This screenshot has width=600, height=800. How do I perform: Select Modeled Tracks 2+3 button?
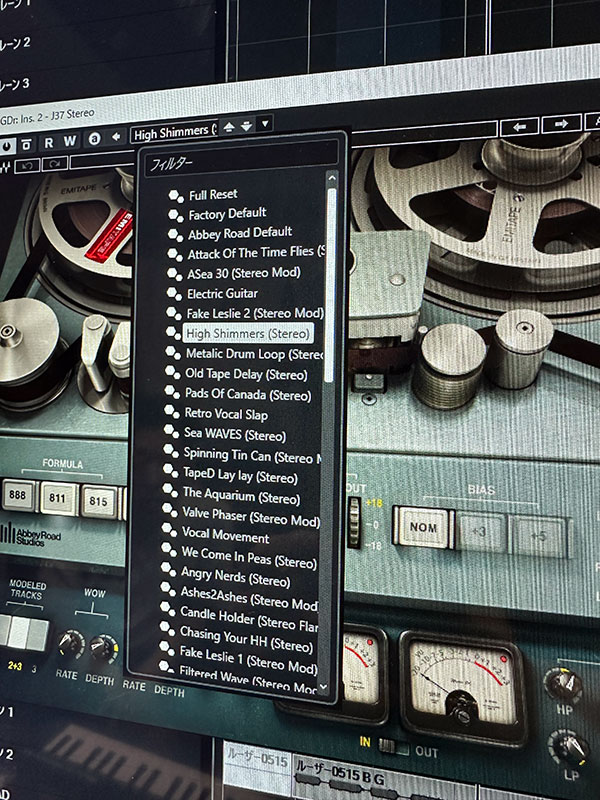18,633
